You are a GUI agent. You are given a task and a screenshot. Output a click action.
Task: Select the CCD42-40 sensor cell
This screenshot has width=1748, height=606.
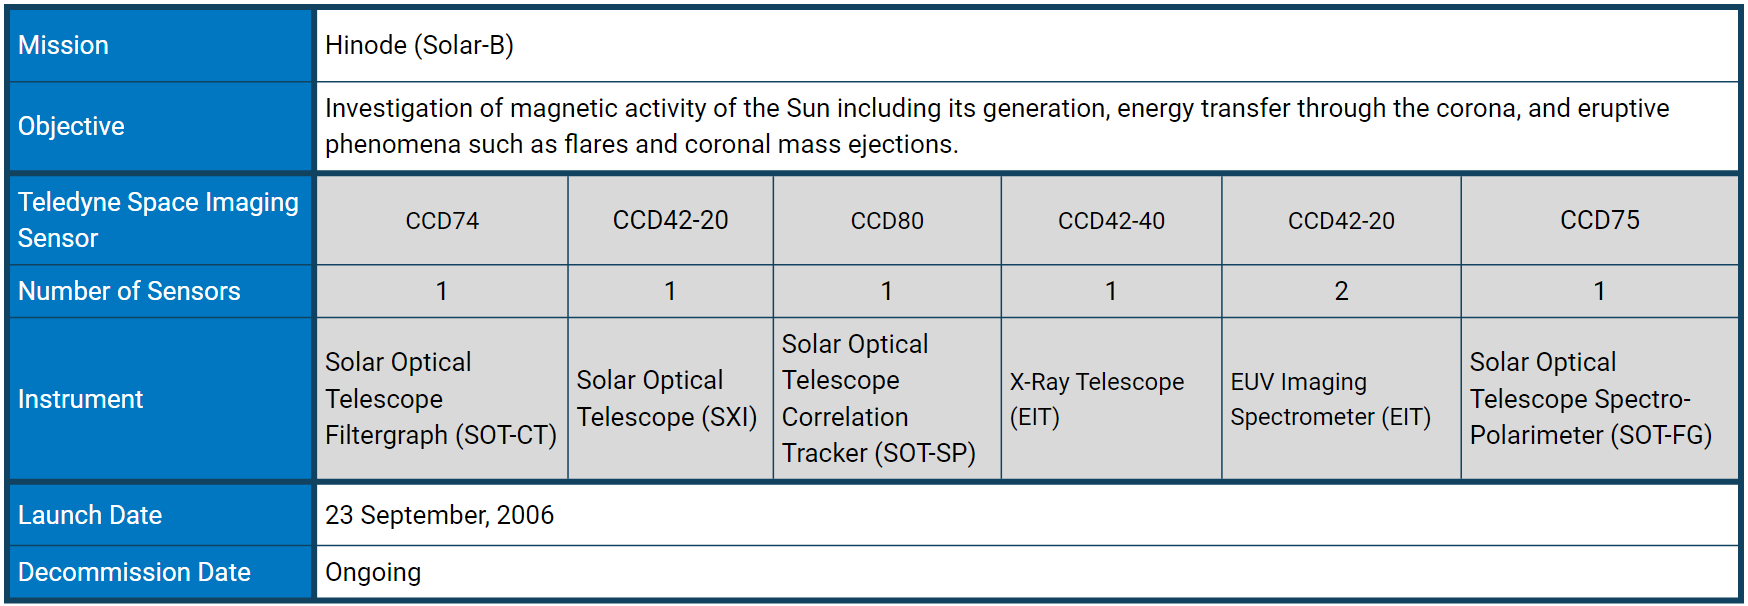point(1111,220)
